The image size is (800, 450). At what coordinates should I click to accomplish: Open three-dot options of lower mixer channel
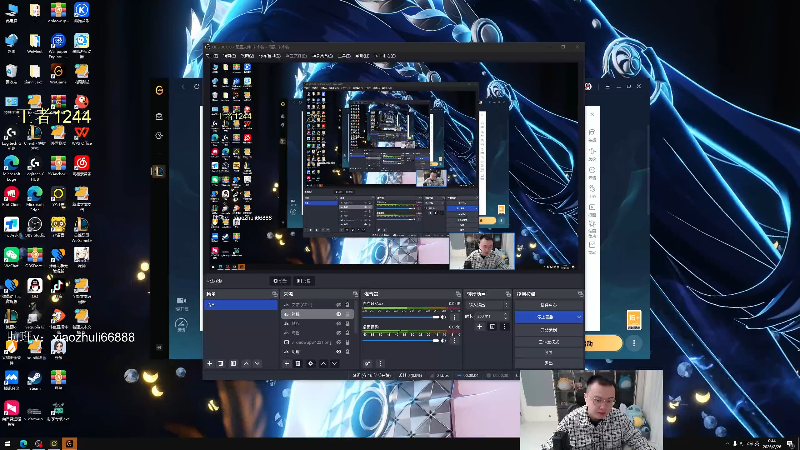pyautogui.click(x=454, y=340)
